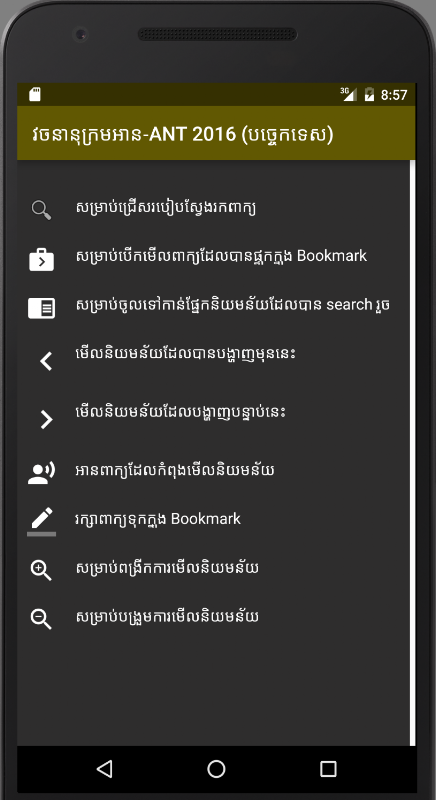This screenshot has width=436, height=800.
Task: Tap the zoom in magnifier icon
Action: click(x=41, y=570)
